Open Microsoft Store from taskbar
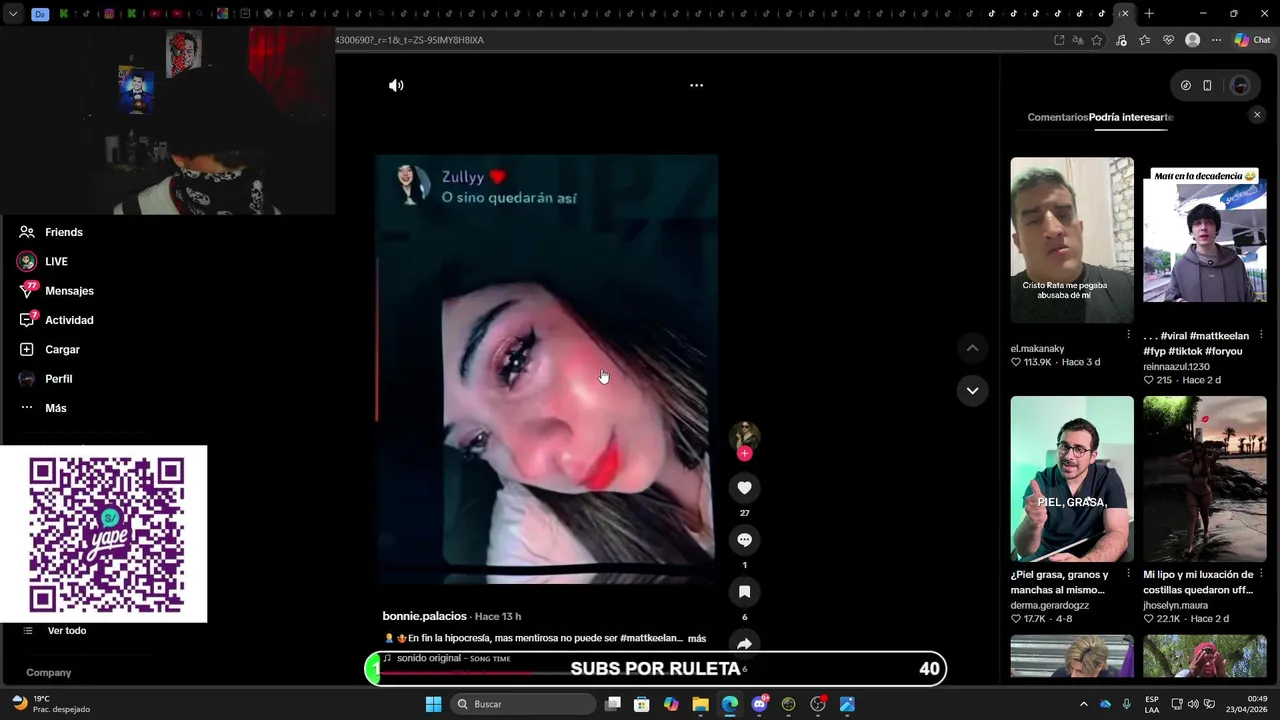 [x=642, y=704]
